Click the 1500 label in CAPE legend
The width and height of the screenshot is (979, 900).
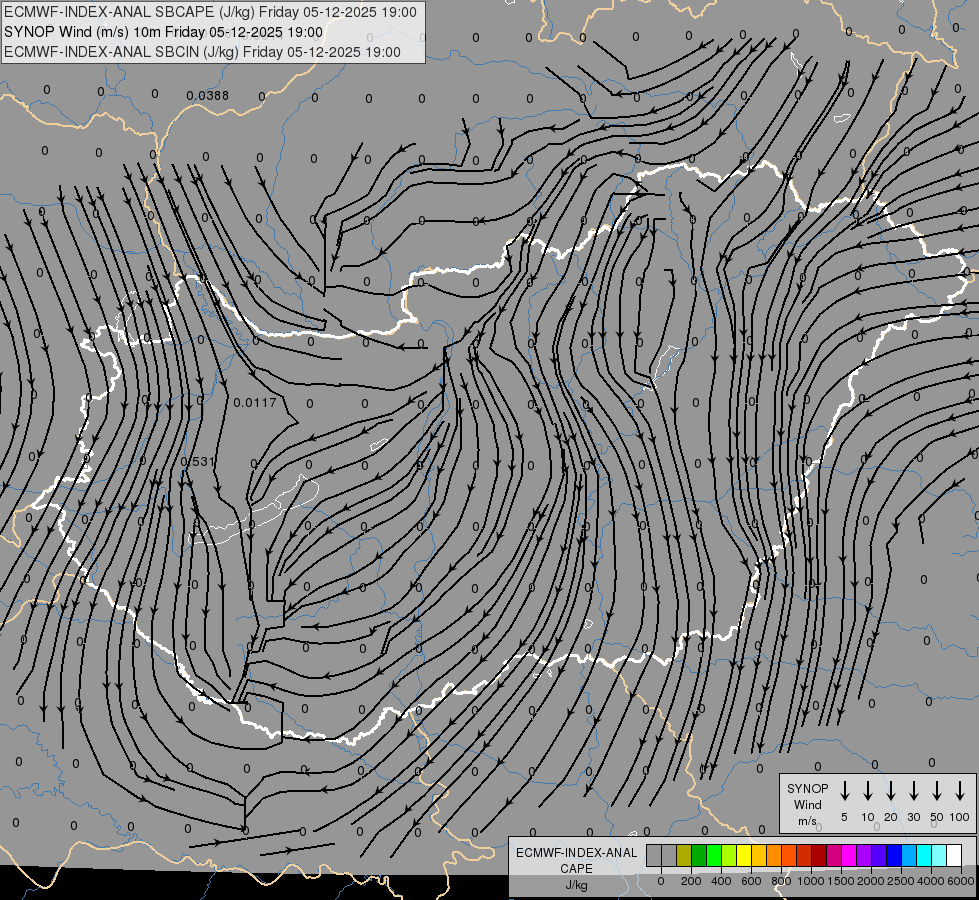click(x=841, y=881)
